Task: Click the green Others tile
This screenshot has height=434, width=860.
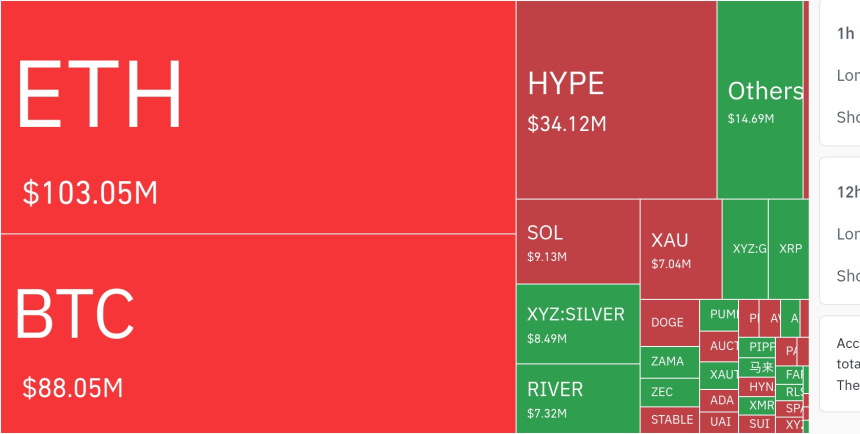Action: pos(760,100)
